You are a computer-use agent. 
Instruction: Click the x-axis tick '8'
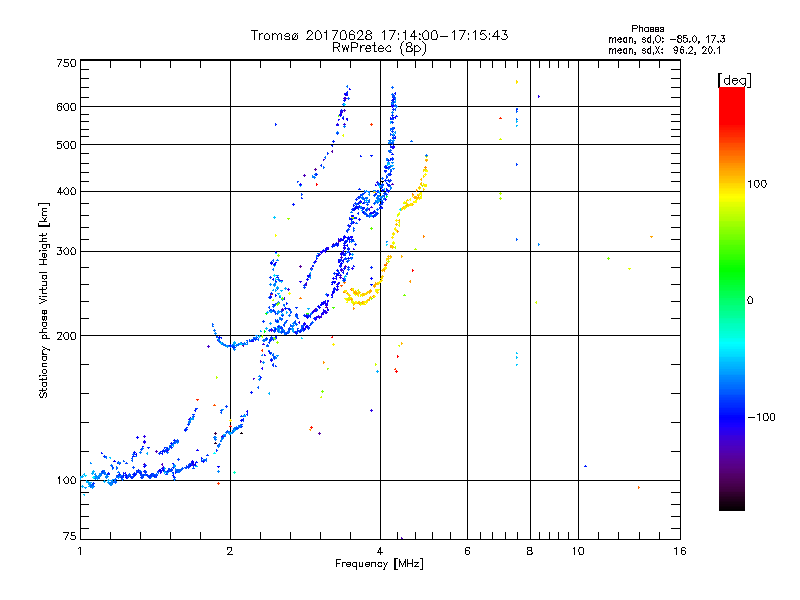530,551
